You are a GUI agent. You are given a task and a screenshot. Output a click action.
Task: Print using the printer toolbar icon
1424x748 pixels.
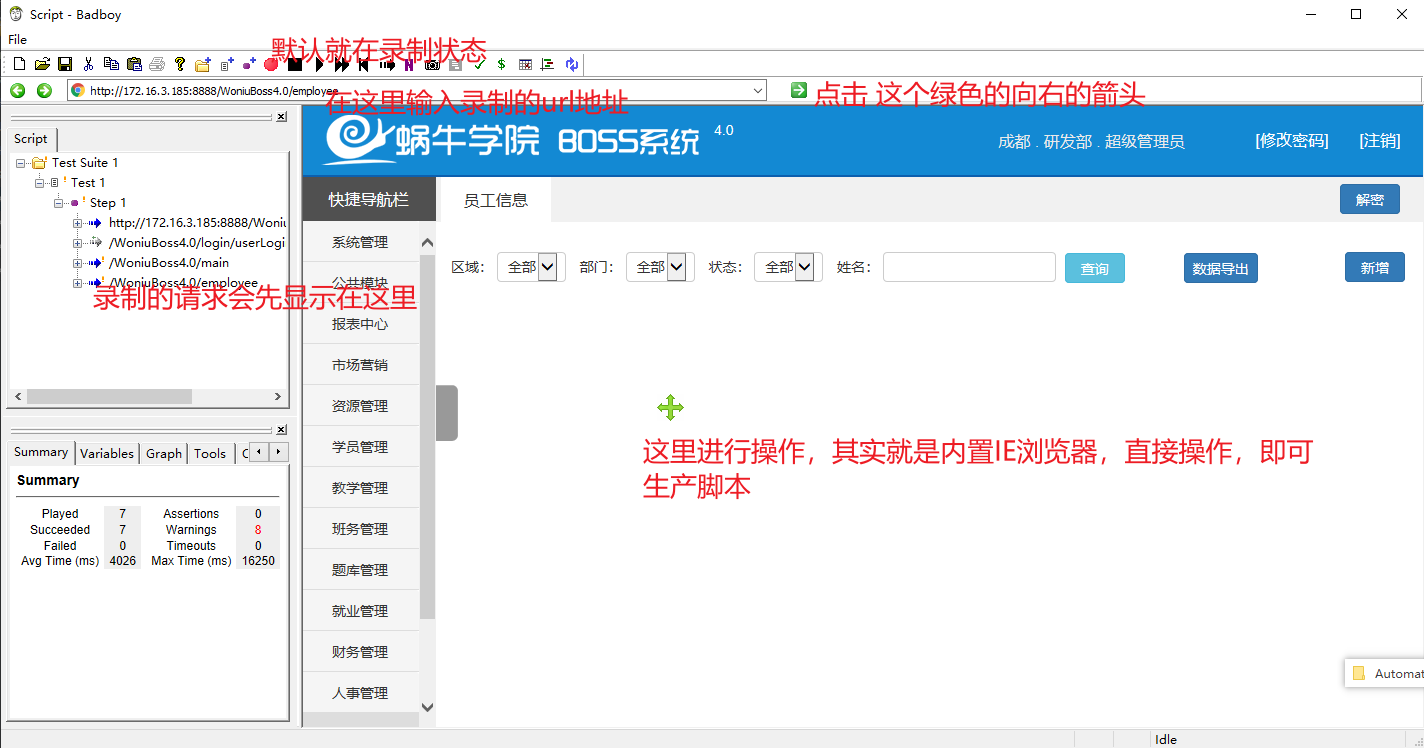pos(157,64)
